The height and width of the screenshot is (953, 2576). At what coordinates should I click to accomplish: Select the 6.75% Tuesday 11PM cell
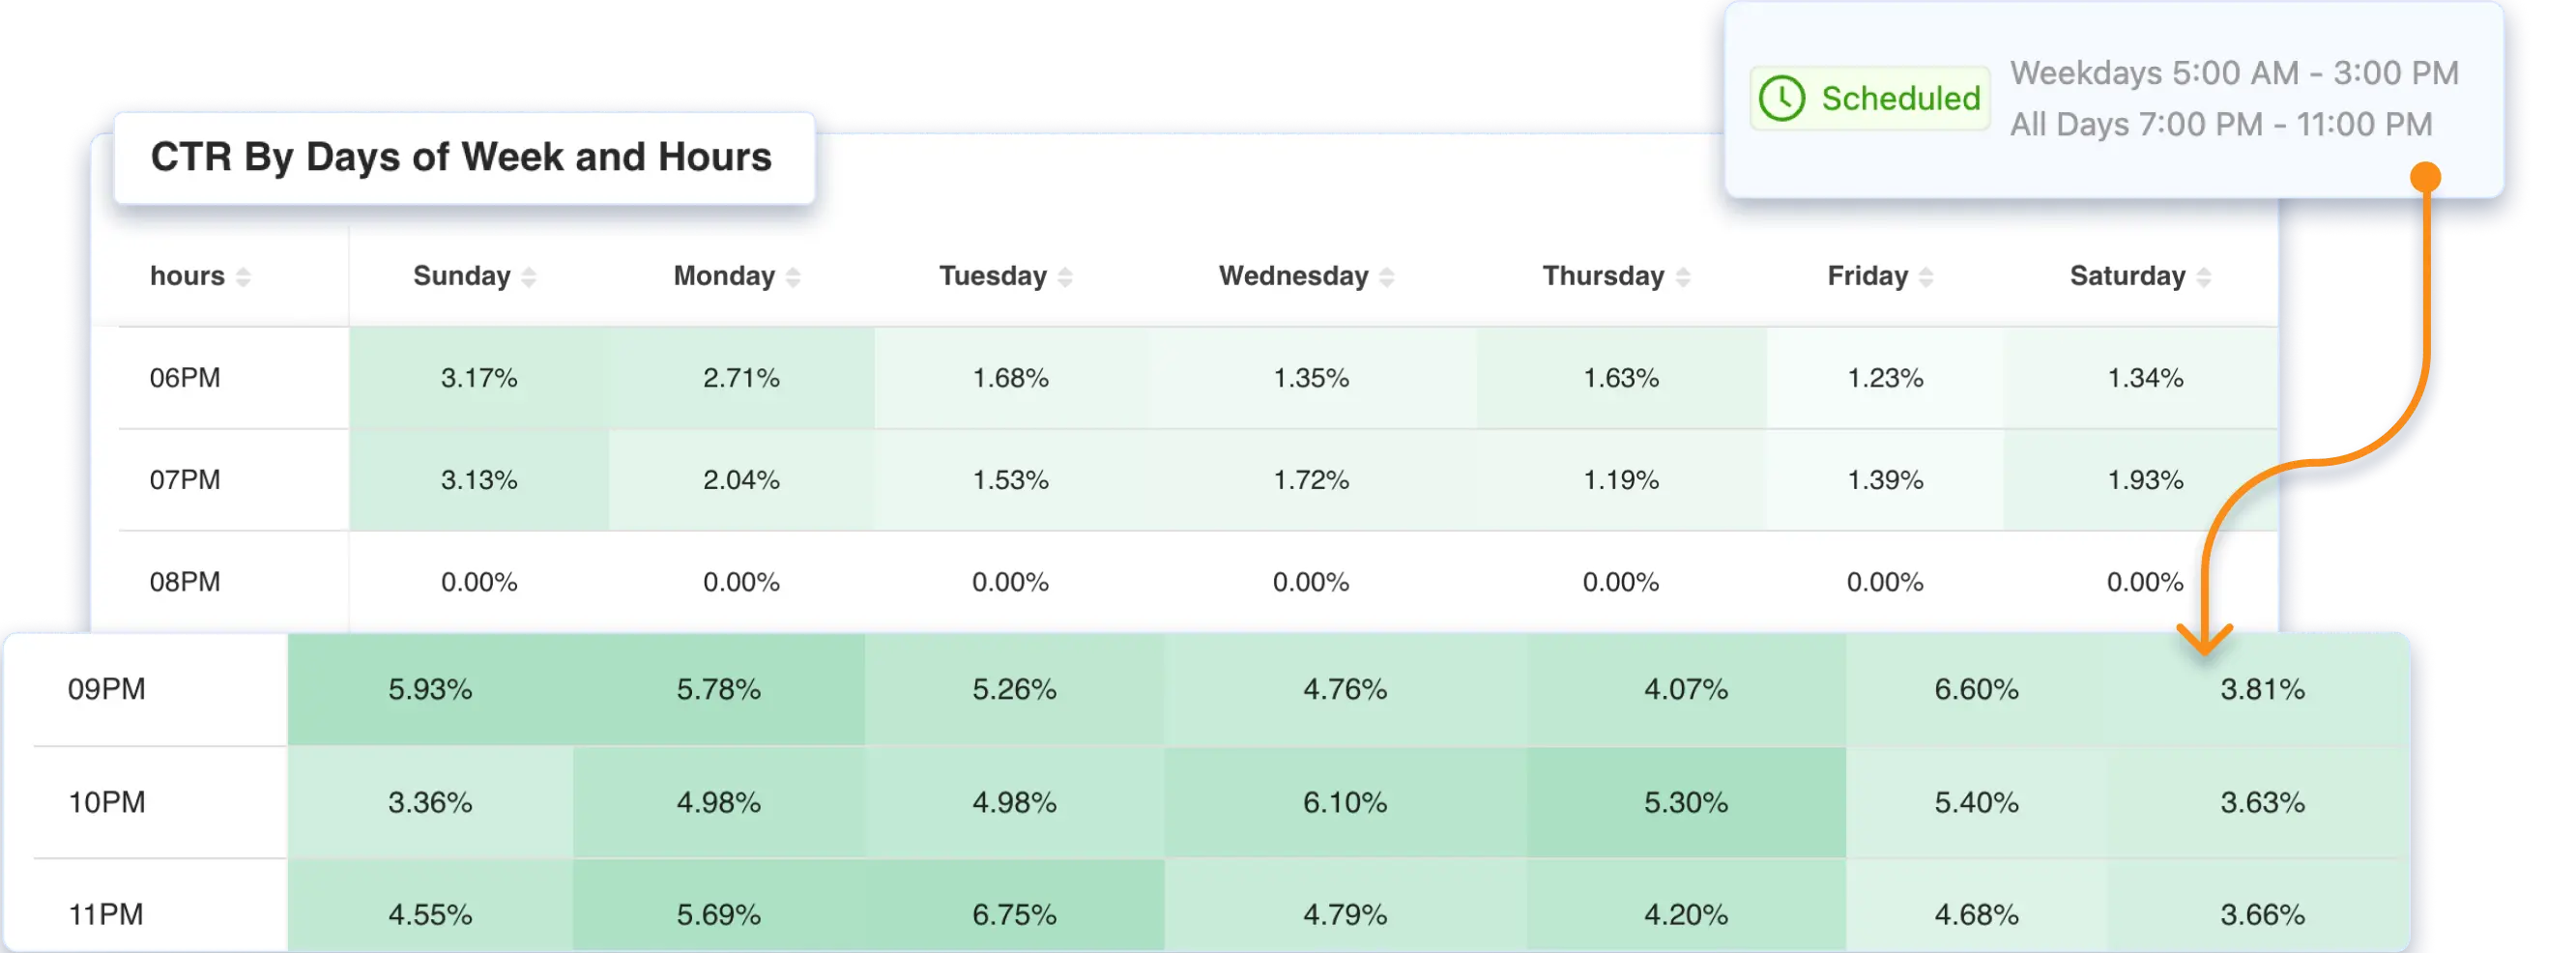pyautogui.click(x=1014, y=913)
